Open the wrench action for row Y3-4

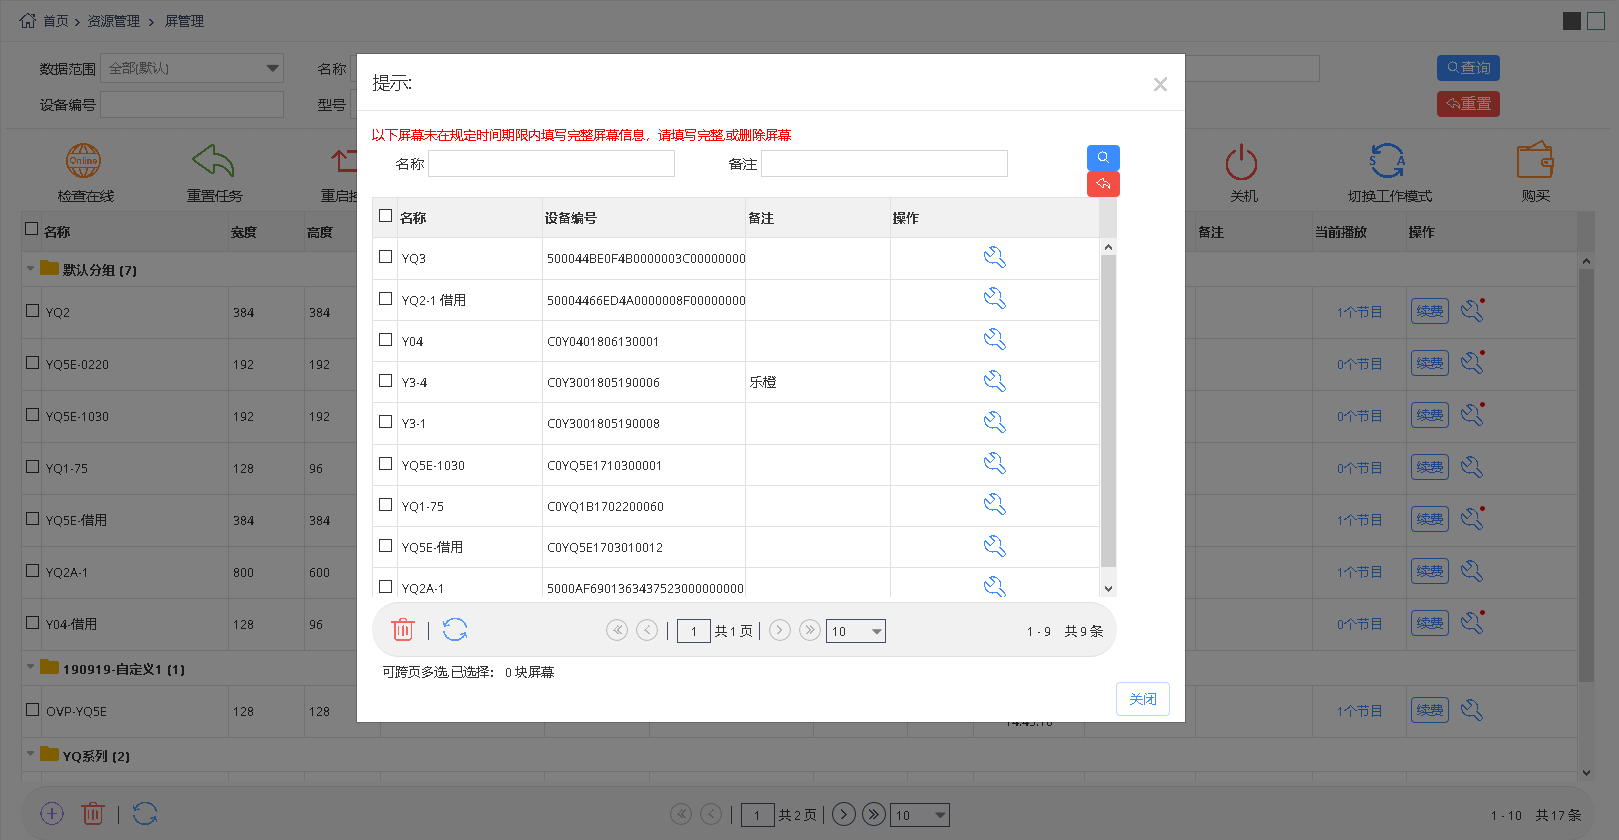click(x=994, y=381)
